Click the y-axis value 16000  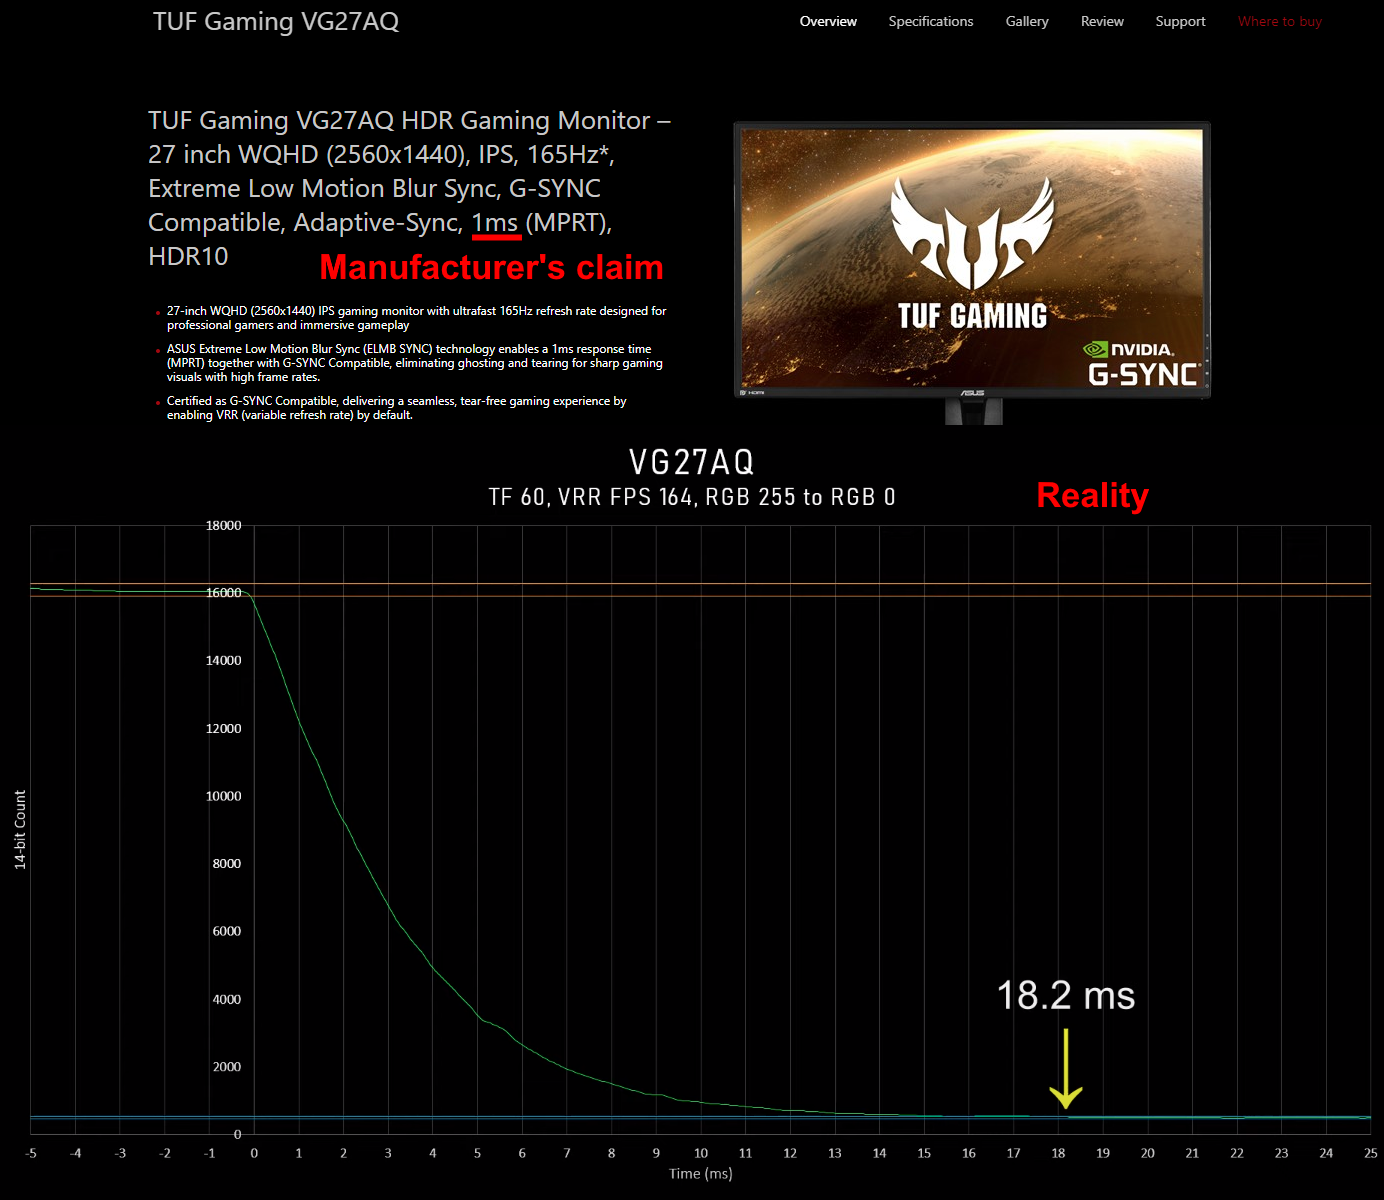point(223,593)
